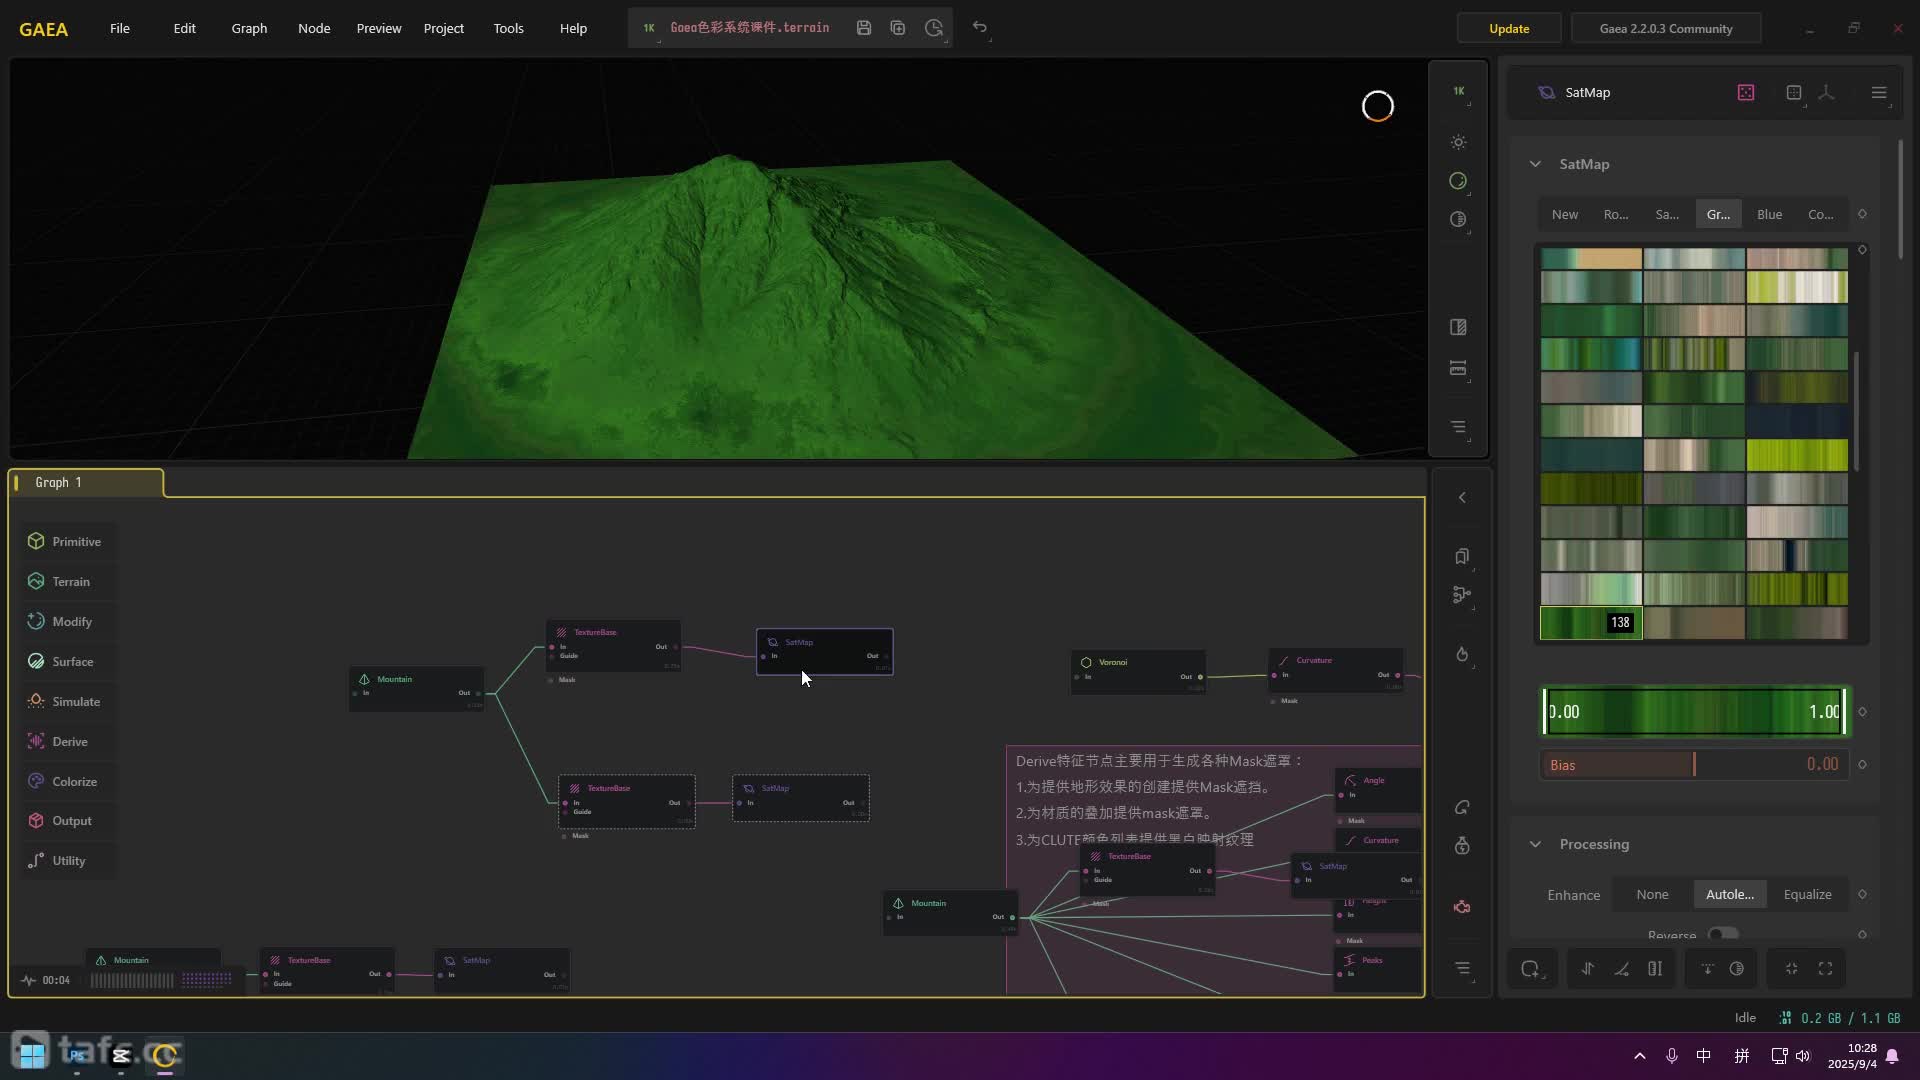The width and height of the screenshot is (1920, 1080).
Task: Collapse the SatMap properties section
Action: 1535,164
